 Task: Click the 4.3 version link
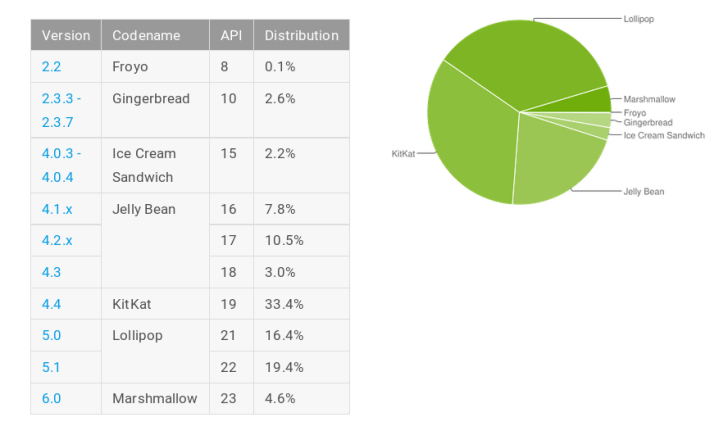coord(51,272)
